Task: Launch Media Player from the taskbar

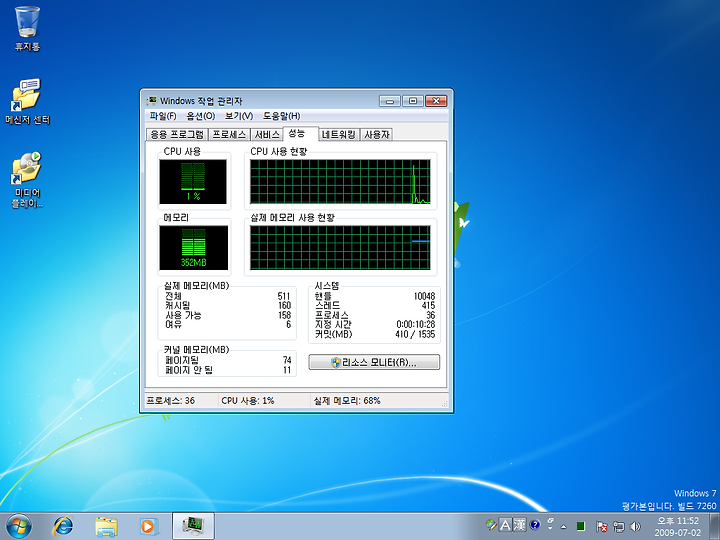Action: 149,526
